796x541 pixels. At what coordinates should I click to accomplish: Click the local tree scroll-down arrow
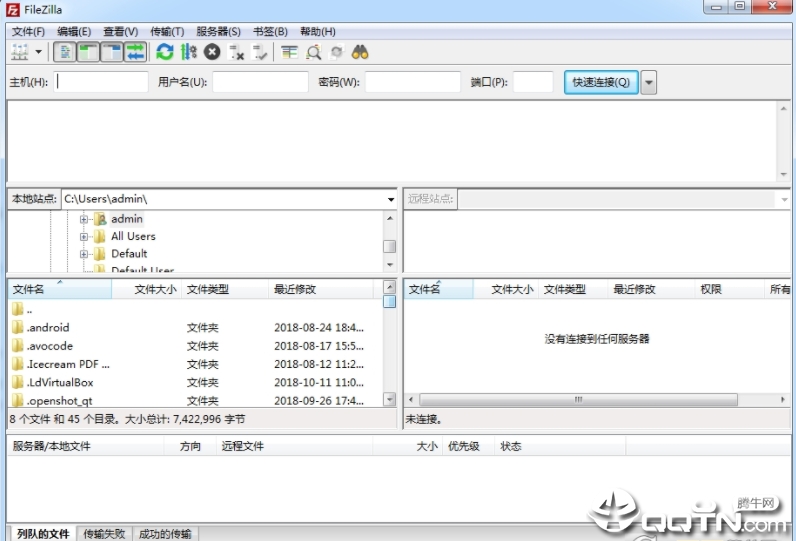390,264
